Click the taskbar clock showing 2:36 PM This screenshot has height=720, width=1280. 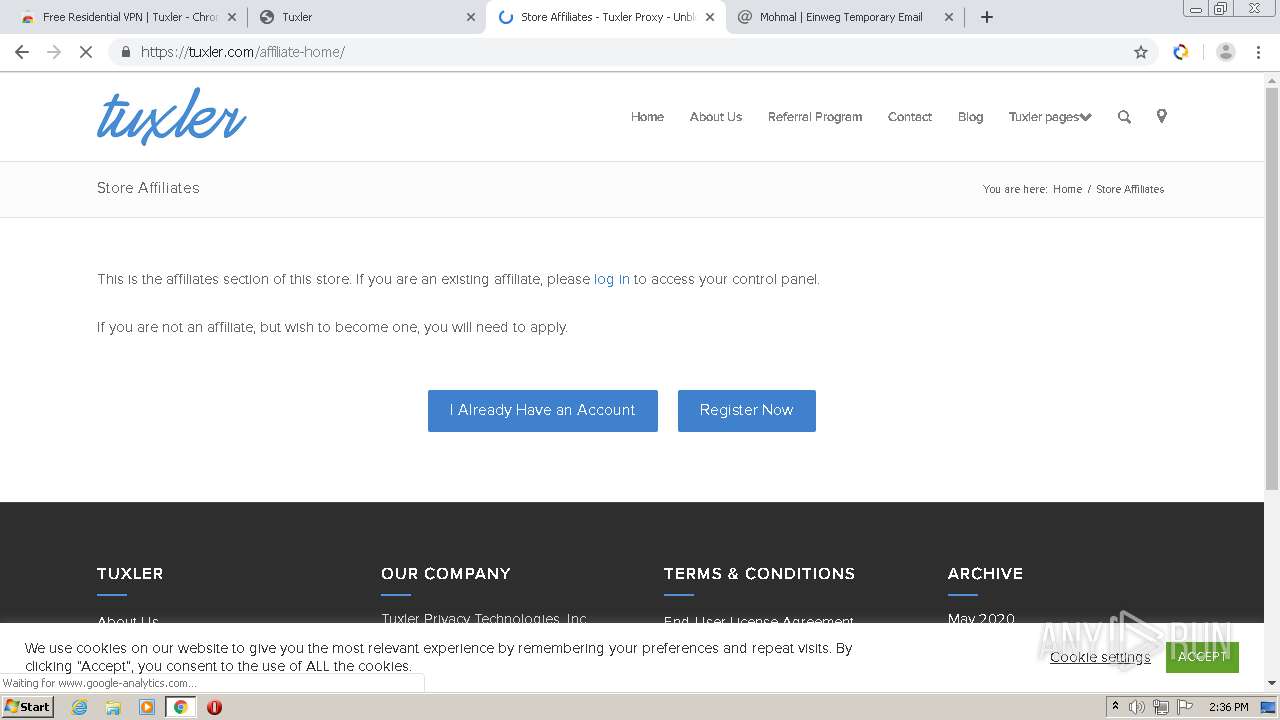(x=1229, y=707)
